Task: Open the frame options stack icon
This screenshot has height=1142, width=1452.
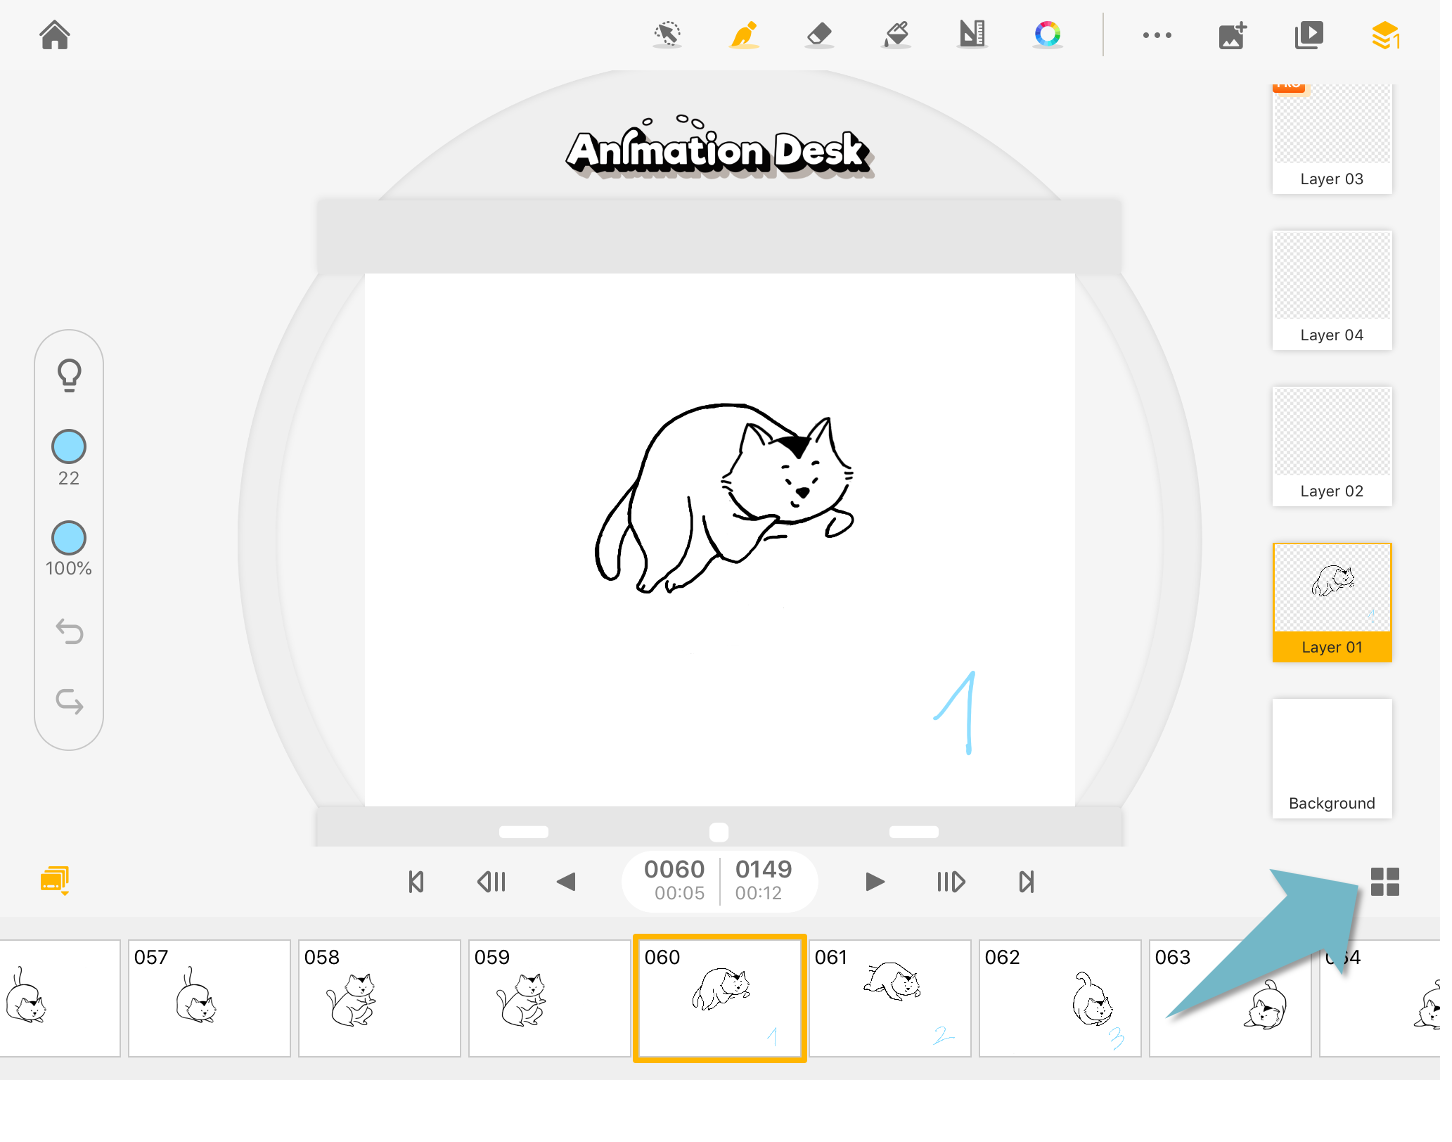Action: (55, 880)
